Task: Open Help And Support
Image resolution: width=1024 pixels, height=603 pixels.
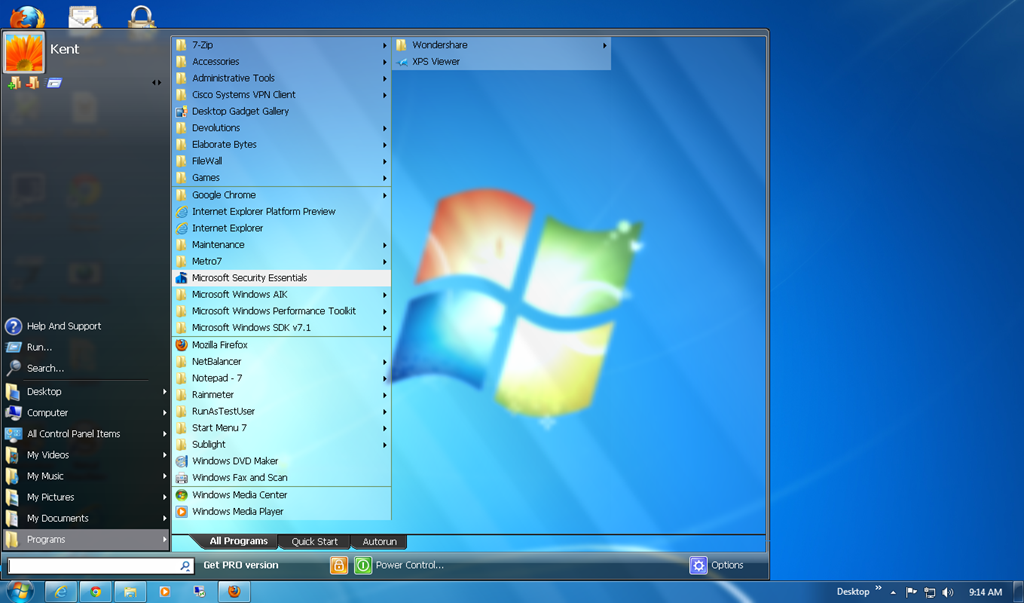Action: point(85,326)
